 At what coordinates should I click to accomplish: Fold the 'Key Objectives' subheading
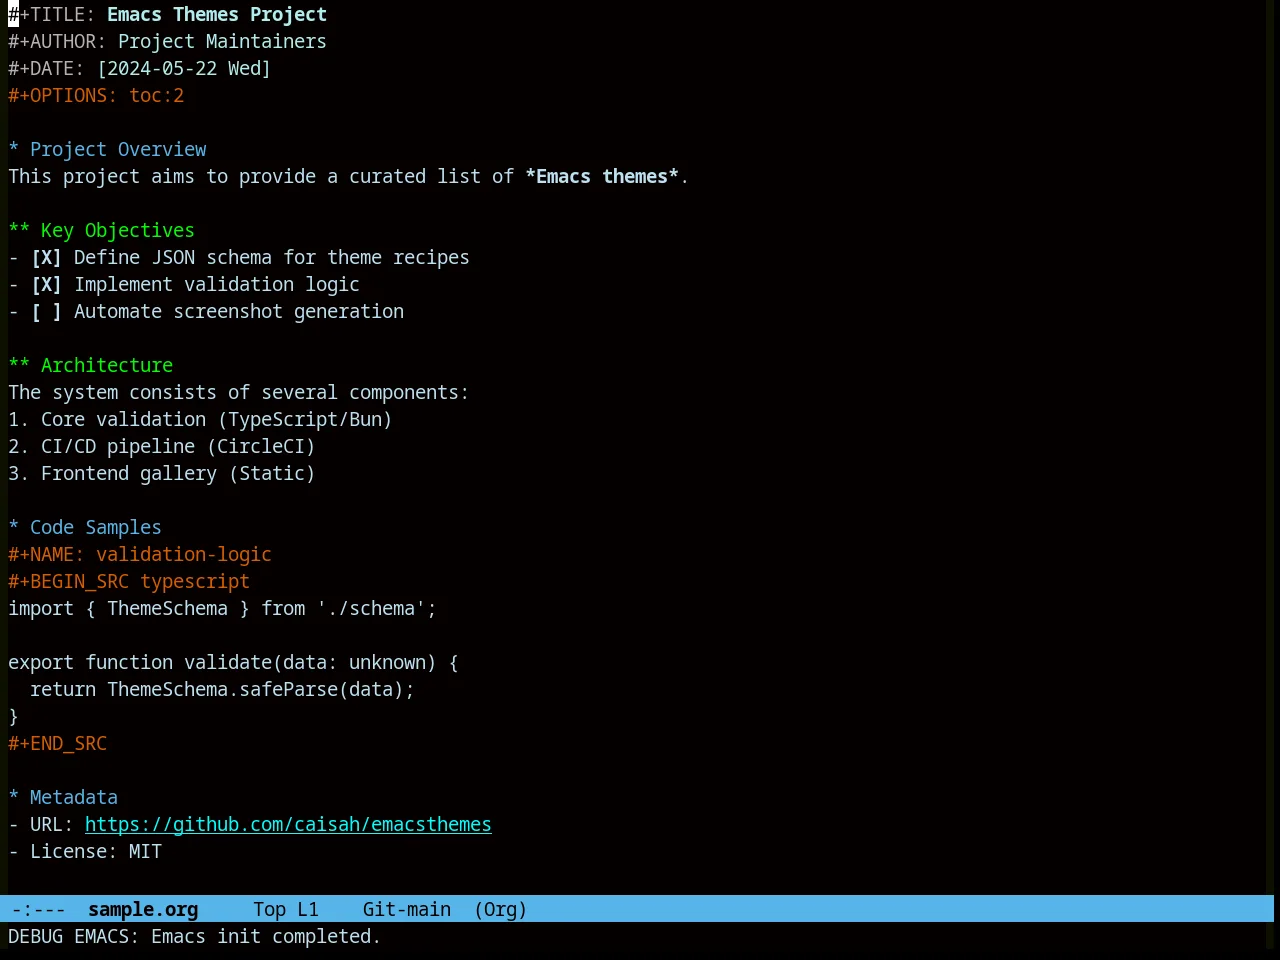(x=19, y=231)
